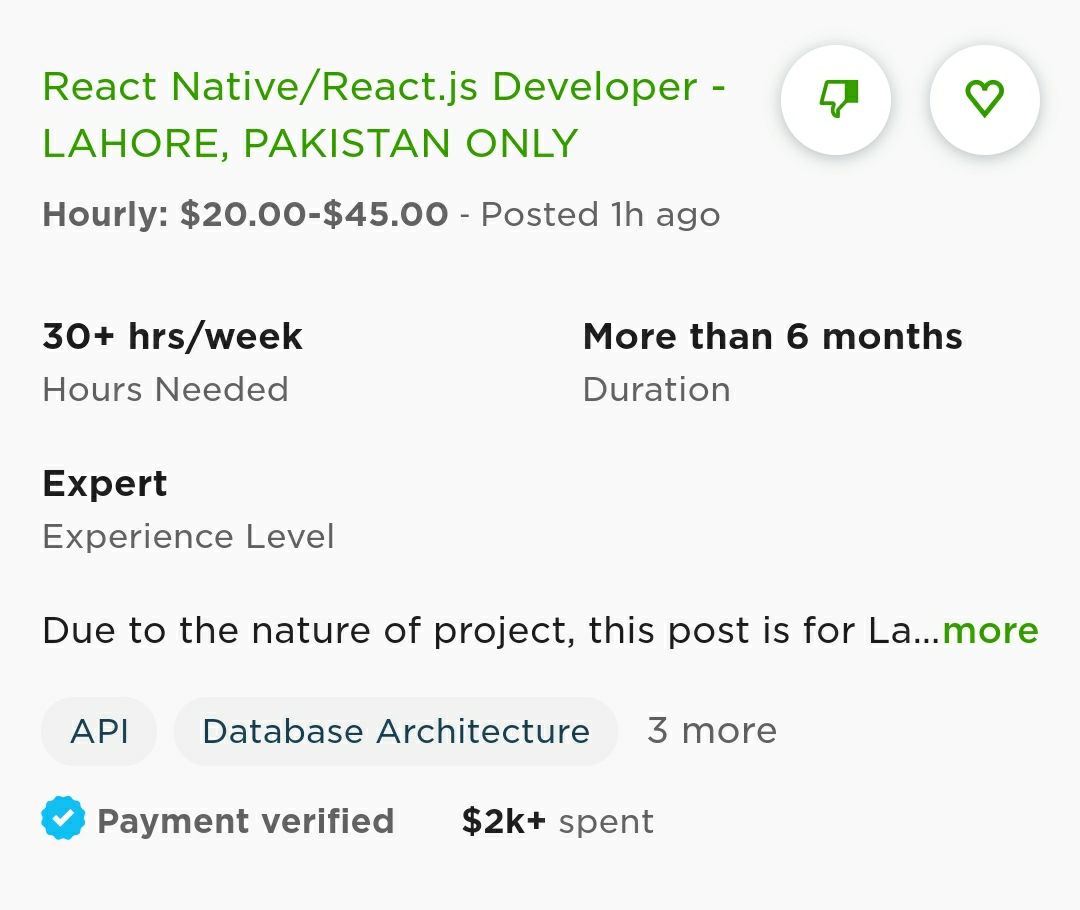
Task: Click the Payment verified badge icon
Action: pyautogui.click(x=63, y=818)
